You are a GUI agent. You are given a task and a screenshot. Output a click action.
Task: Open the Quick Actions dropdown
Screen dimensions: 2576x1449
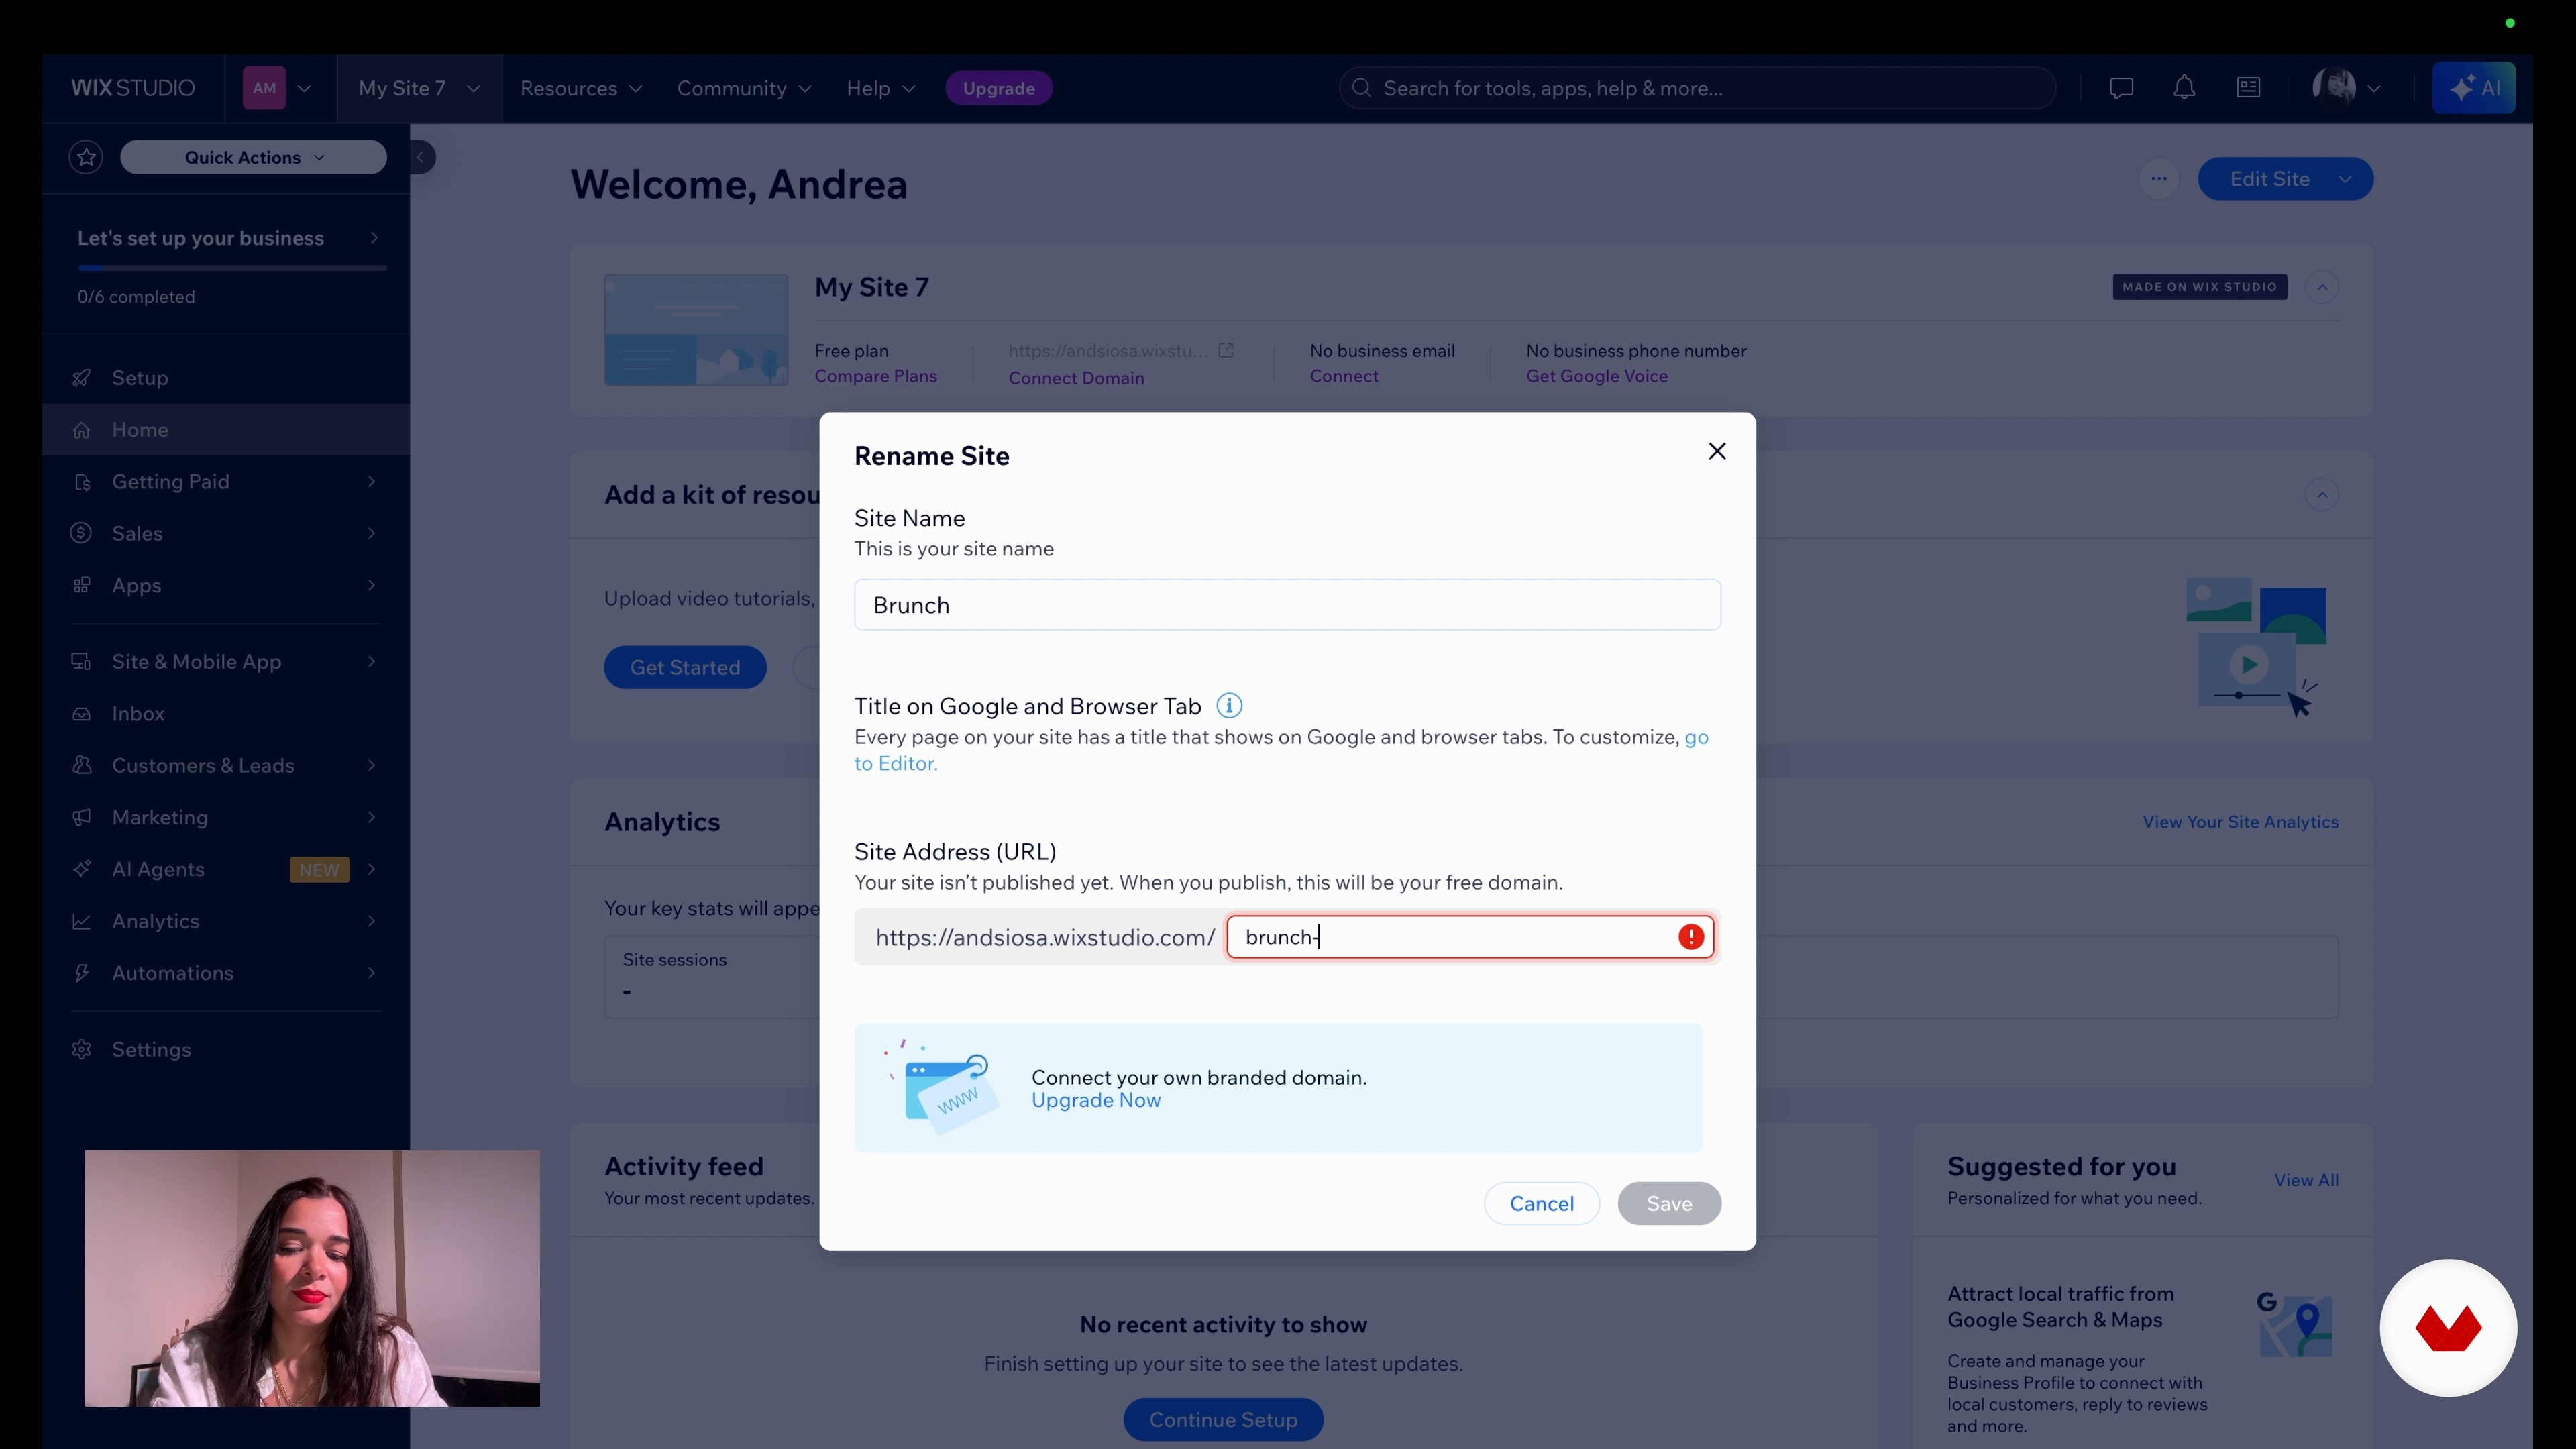point(254,157)
